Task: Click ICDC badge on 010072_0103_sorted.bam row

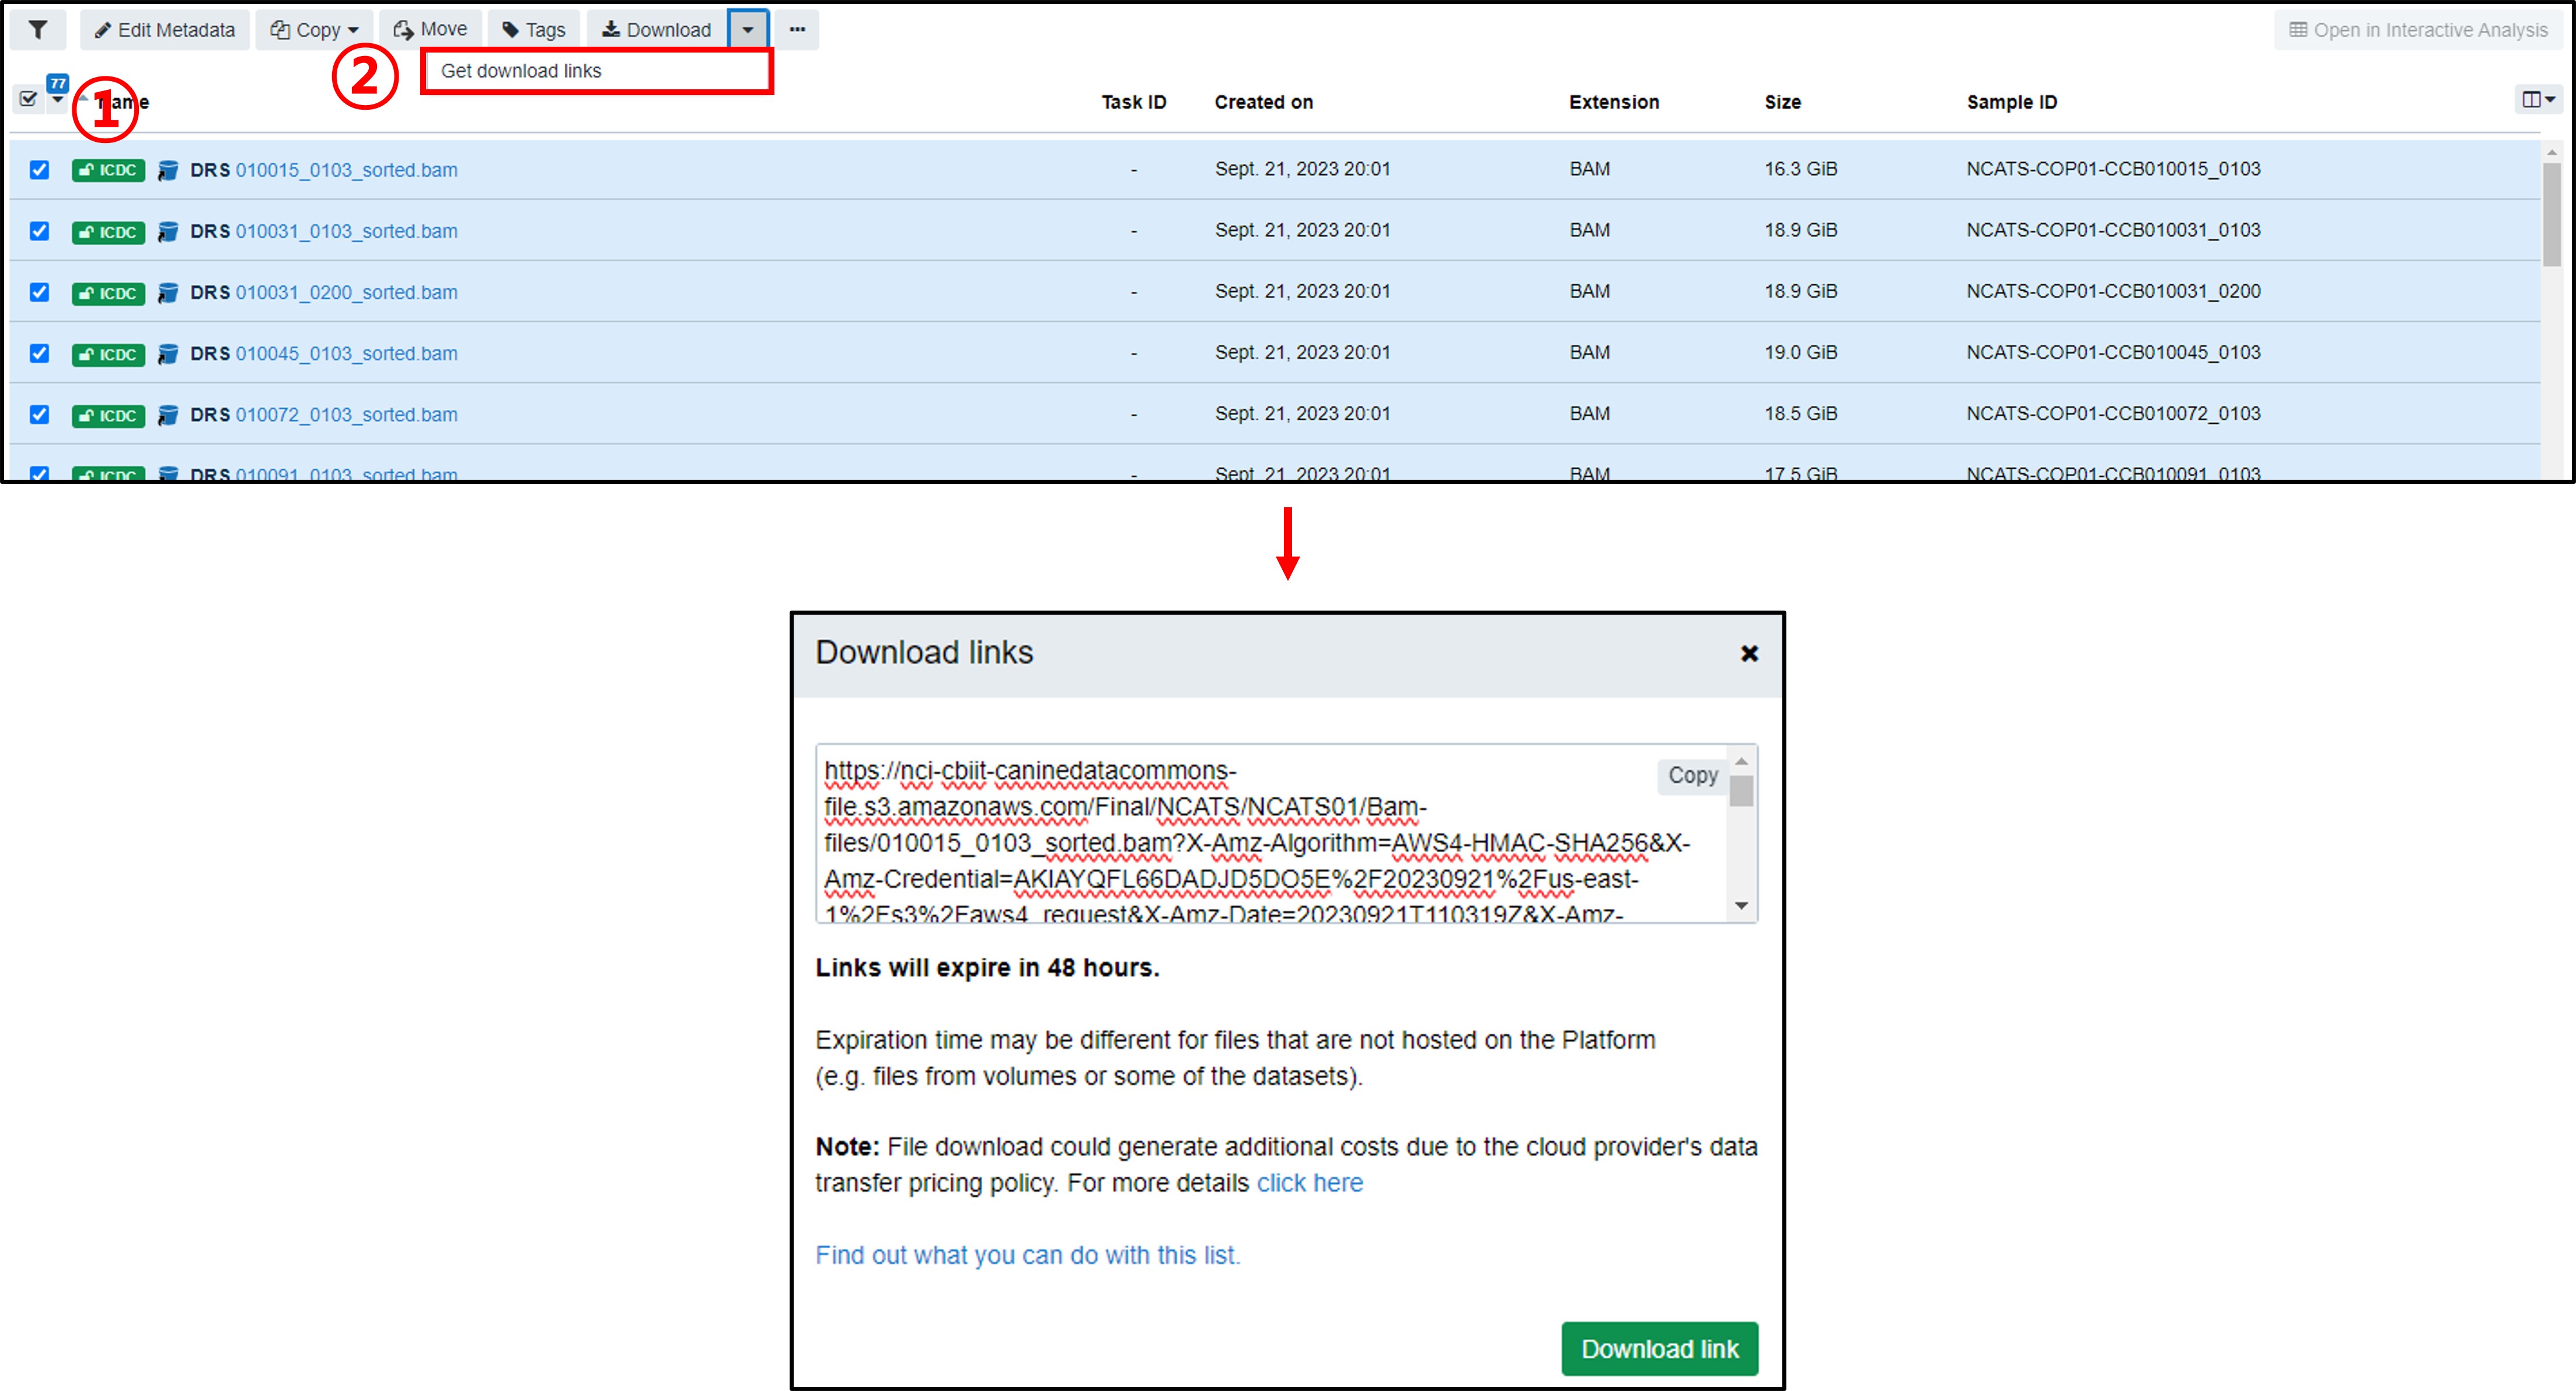Action: 108,415
